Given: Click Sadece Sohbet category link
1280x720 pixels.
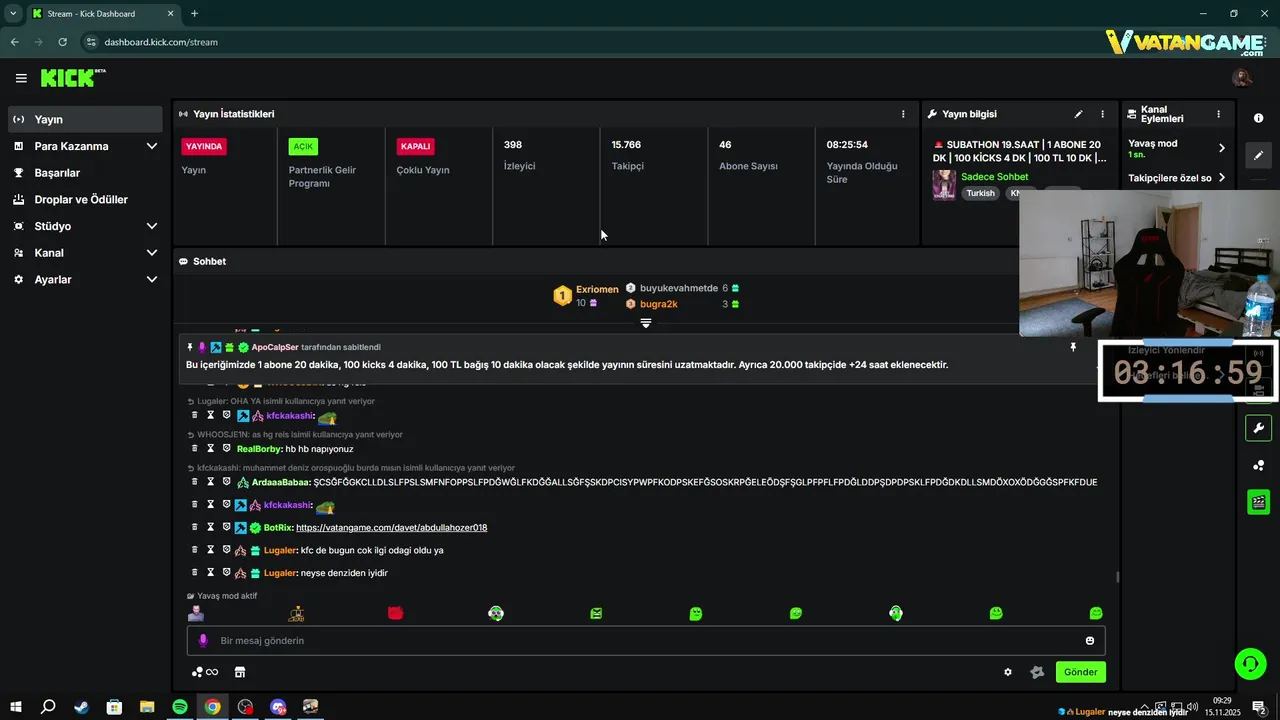Looking at the screenshot, I should coord(994,177).
